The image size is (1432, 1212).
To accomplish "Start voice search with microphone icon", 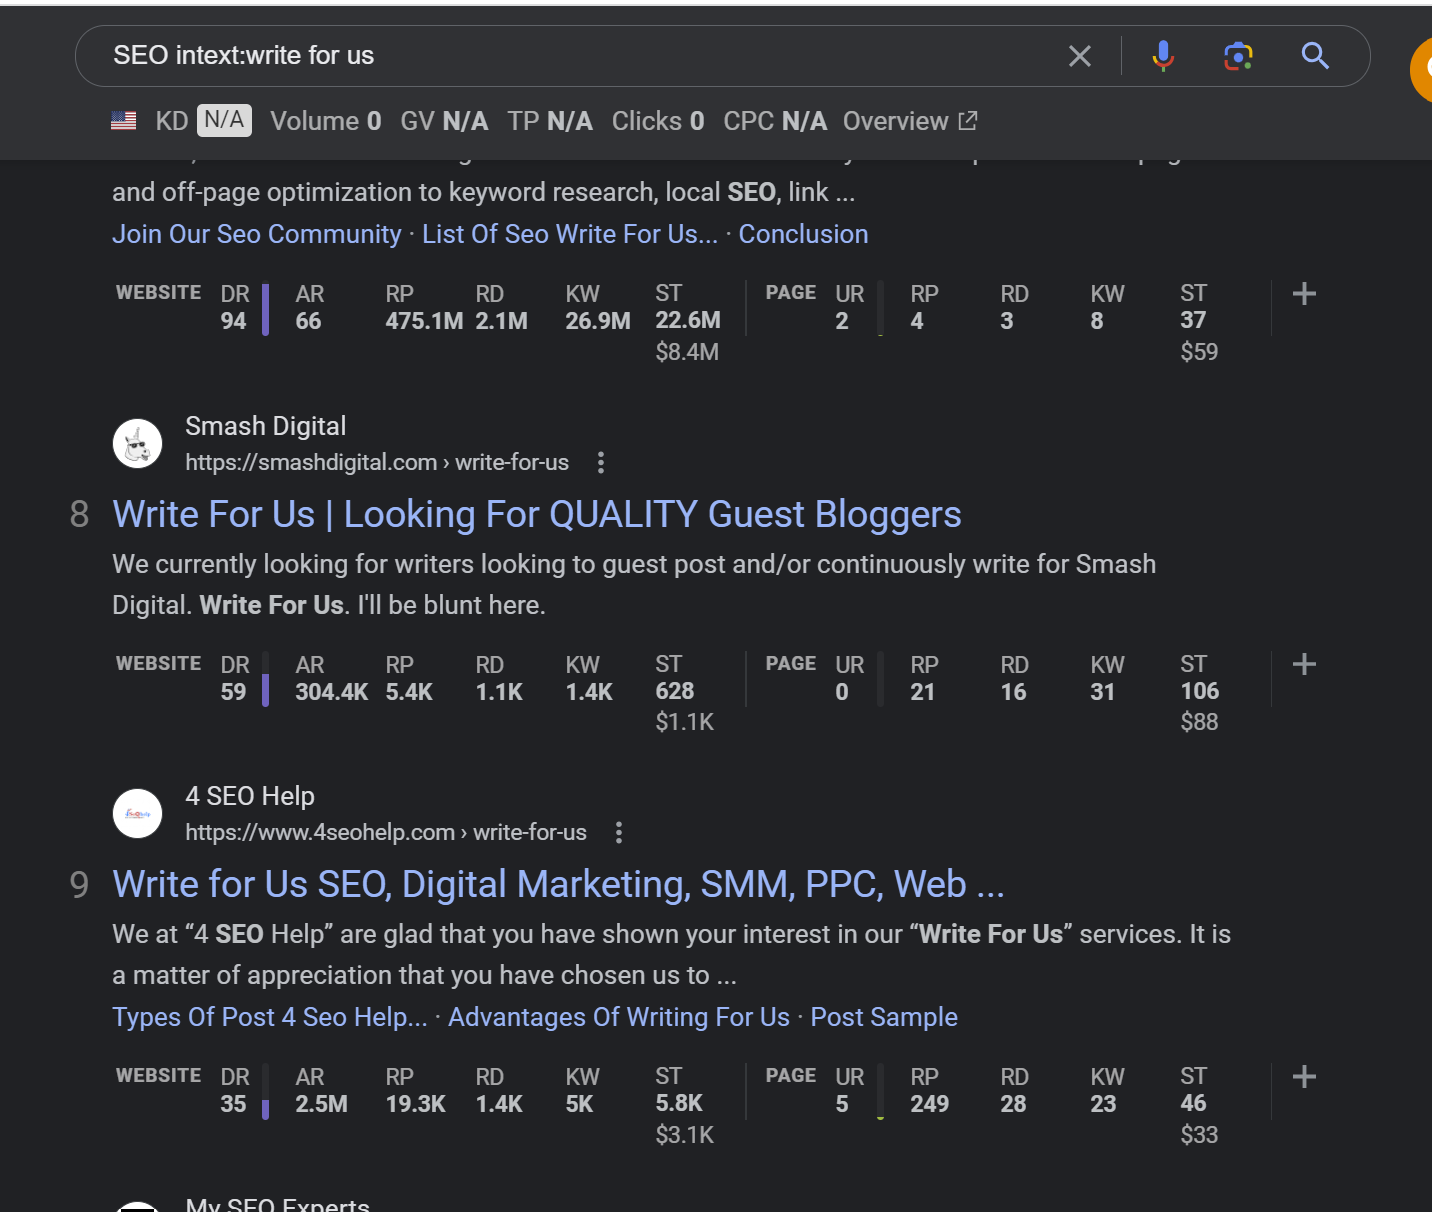I will click(x=1163, y=56).
